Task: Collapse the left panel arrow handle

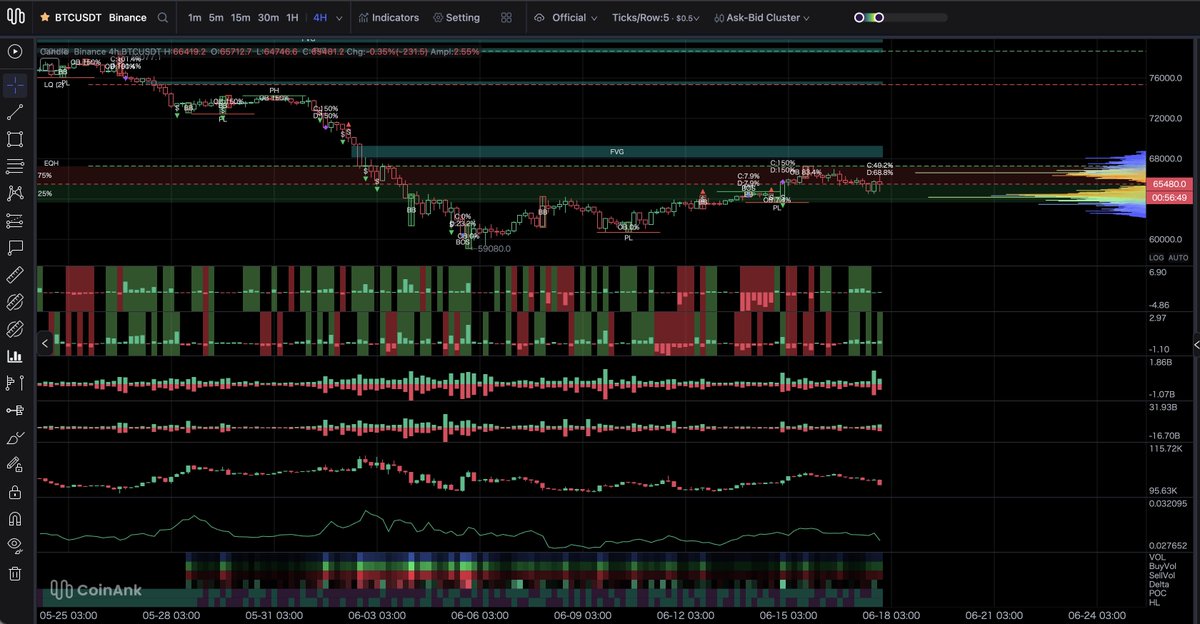Action: pyautogui.click(x=44, y=343)
